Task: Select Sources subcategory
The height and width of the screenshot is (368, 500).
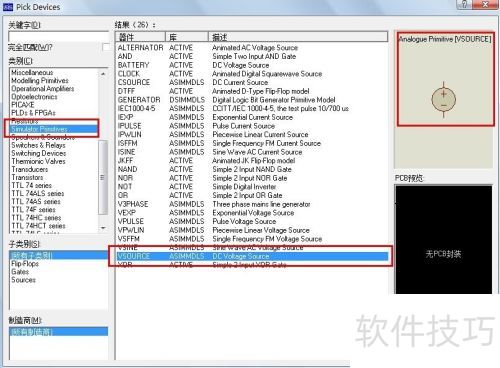Action: 23,280
